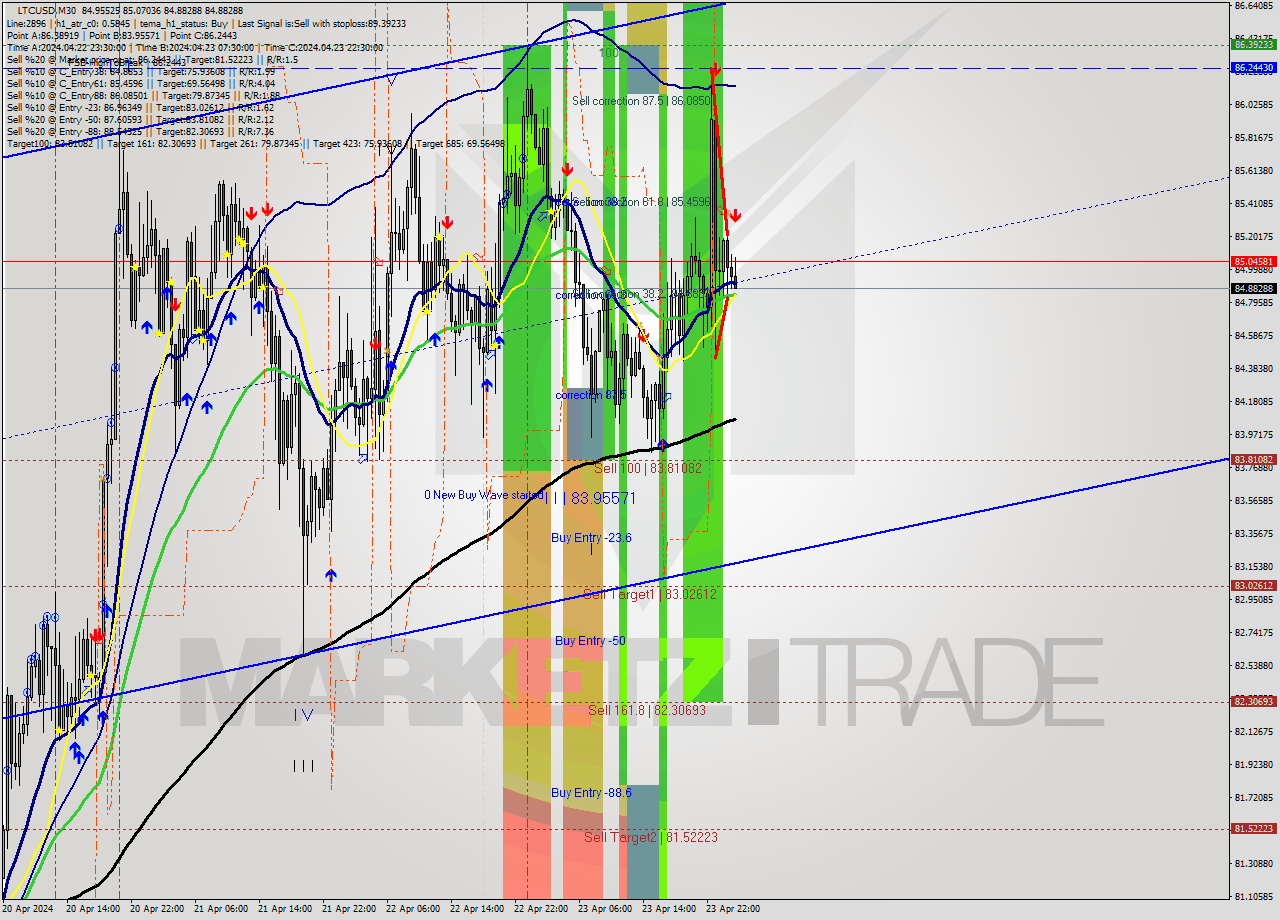Click the 82.74175 price axis label
1280x920 pixels.
pos(1254,632)
